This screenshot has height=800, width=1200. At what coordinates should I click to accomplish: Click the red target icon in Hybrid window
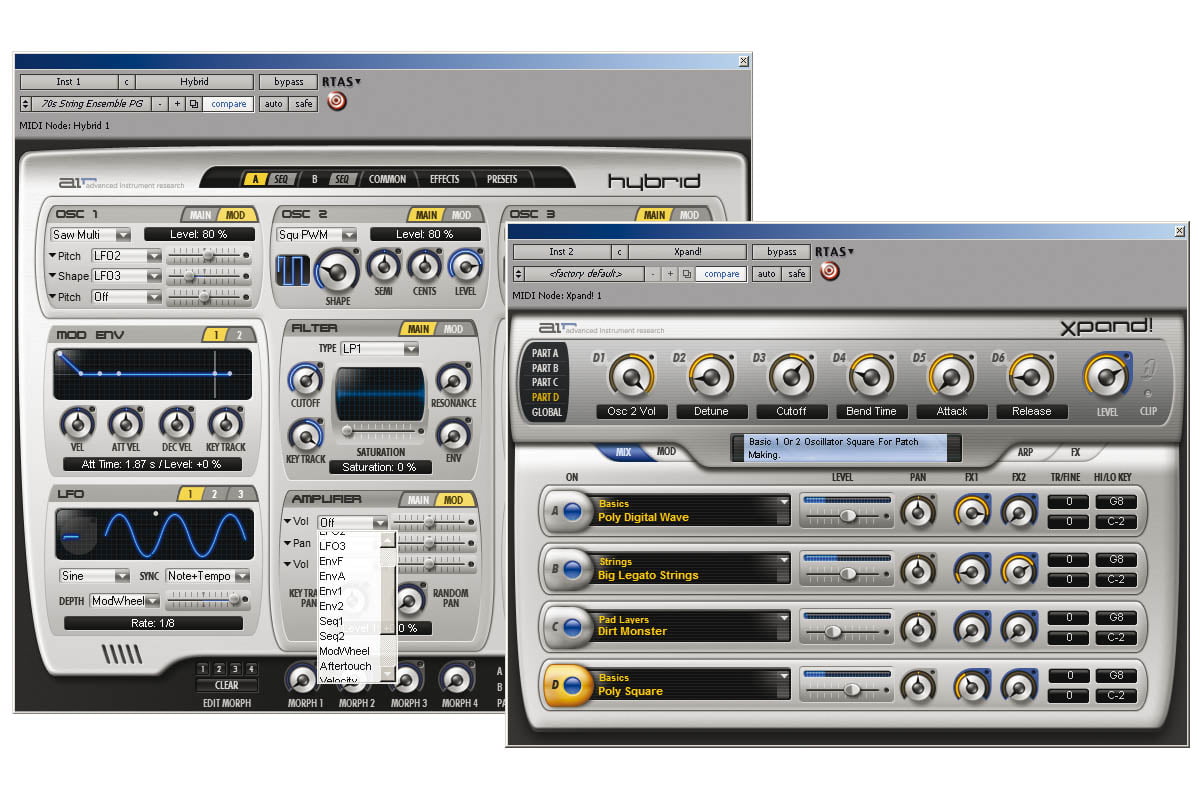[337, 101]
